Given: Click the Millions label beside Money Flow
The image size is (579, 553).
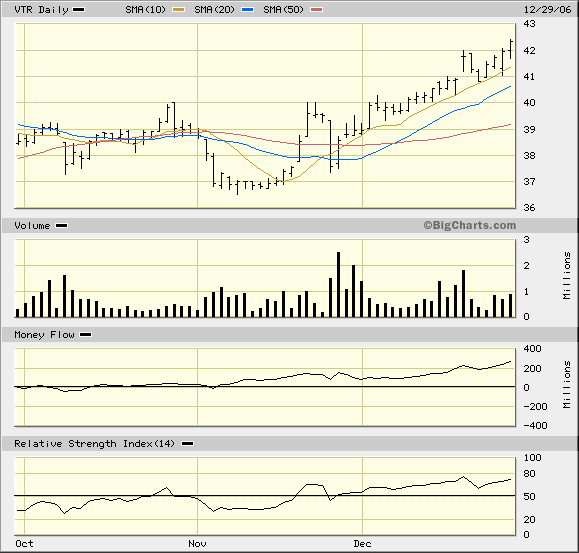Looking at the screenshot, I should click(x=567, y=385).
